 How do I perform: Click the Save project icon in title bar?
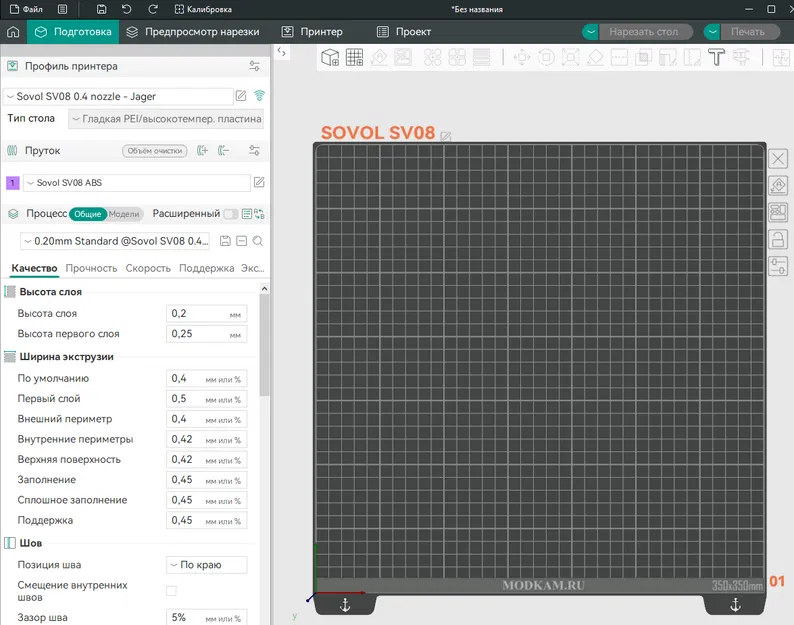pyautogui.click(x=101, y=9)
